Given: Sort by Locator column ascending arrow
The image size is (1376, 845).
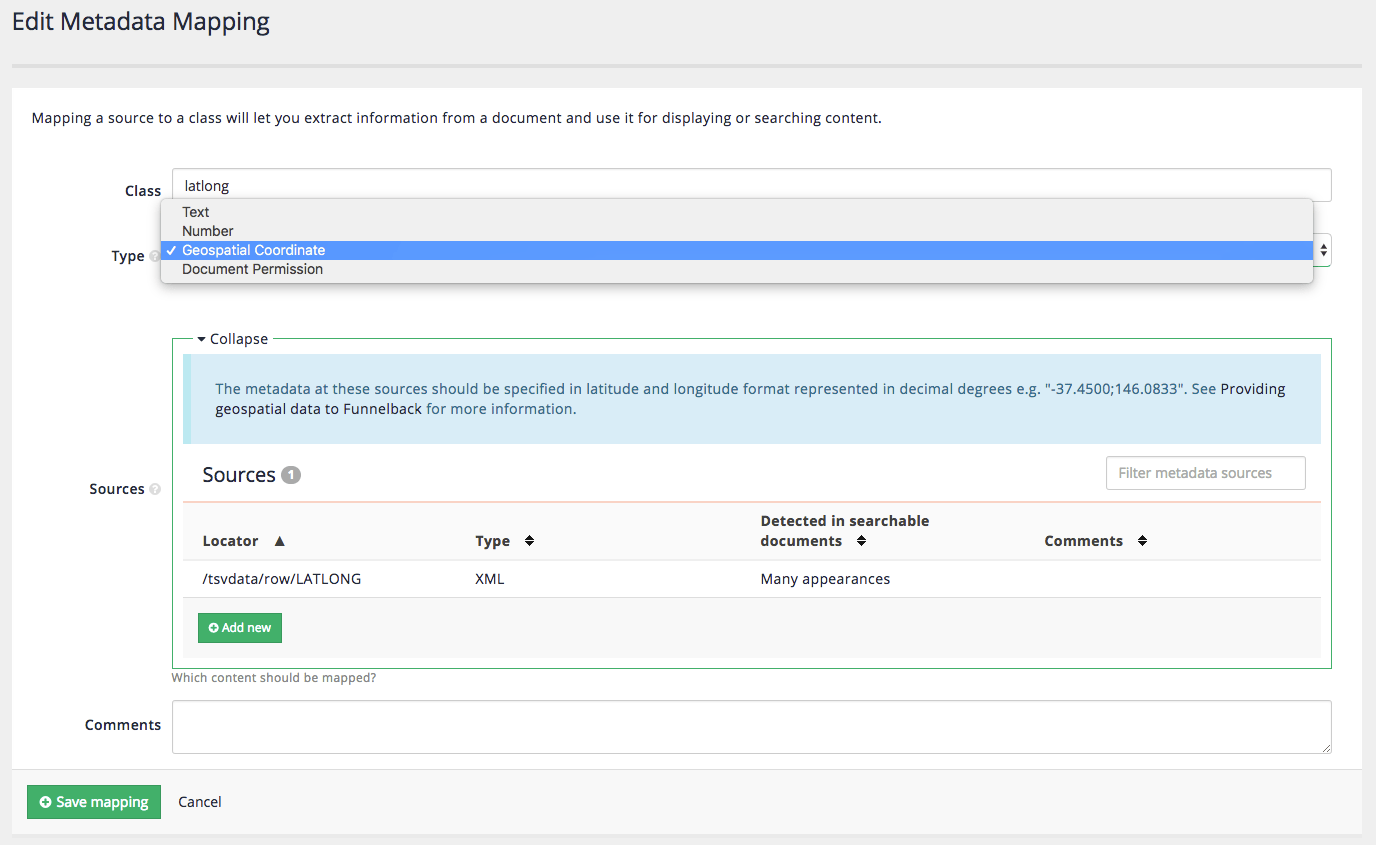Looking at the screenshot, I should 280,541.
